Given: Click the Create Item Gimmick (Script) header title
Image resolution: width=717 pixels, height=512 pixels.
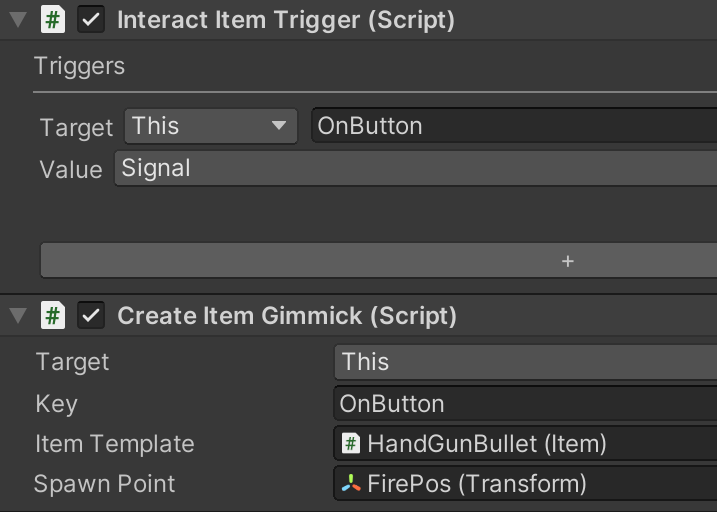Looking at the screenshot, I should [287, 316].
